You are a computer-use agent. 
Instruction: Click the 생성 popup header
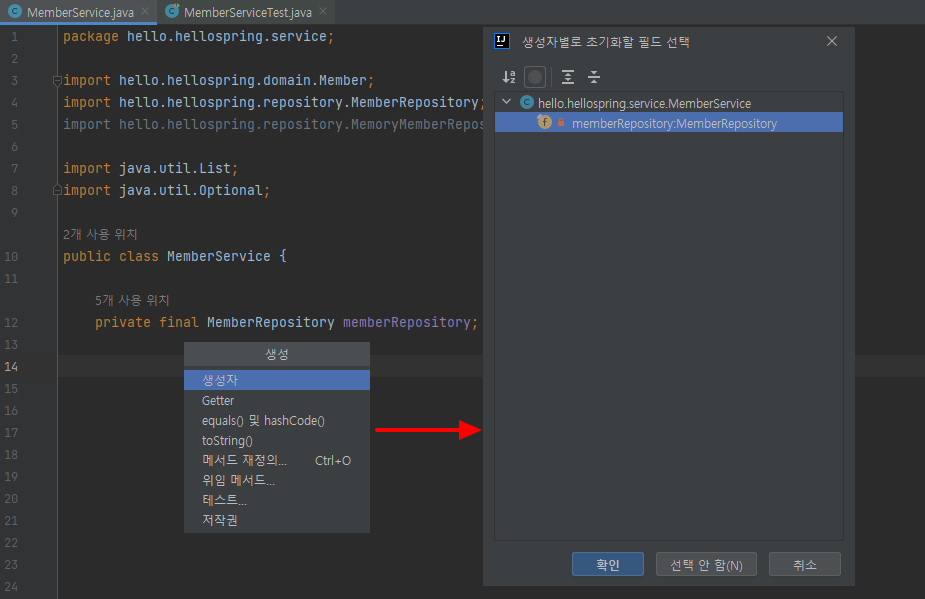[x=277, y=354]
